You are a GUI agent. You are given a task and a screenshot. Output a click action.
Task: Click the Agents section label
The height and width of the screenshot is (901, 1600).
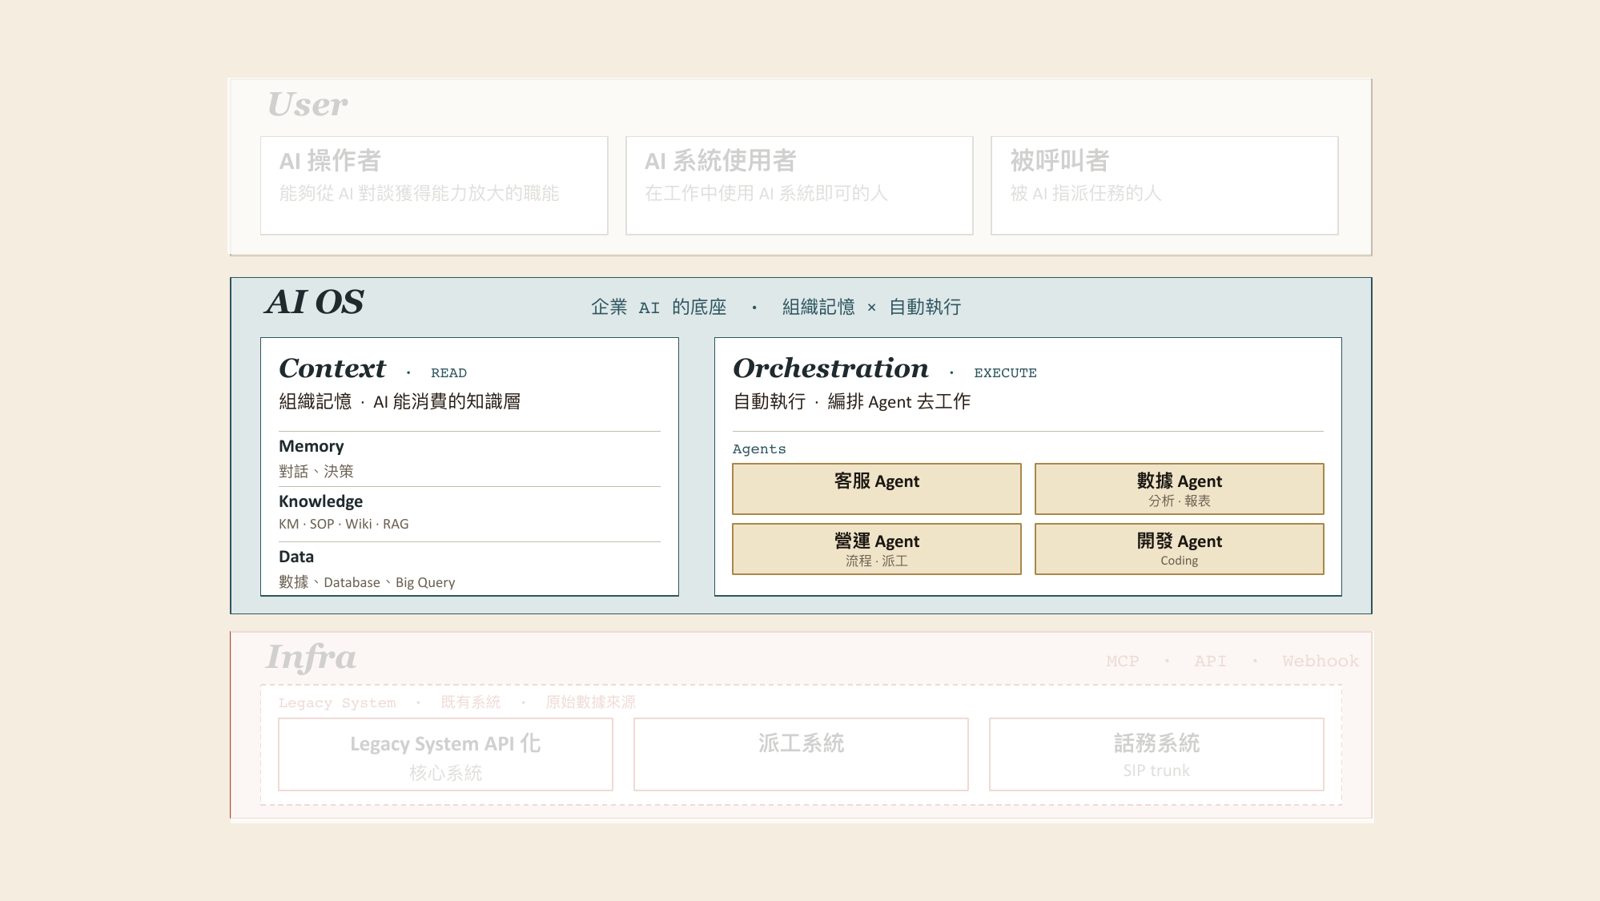pyautogui.click(x=759, y=450)
